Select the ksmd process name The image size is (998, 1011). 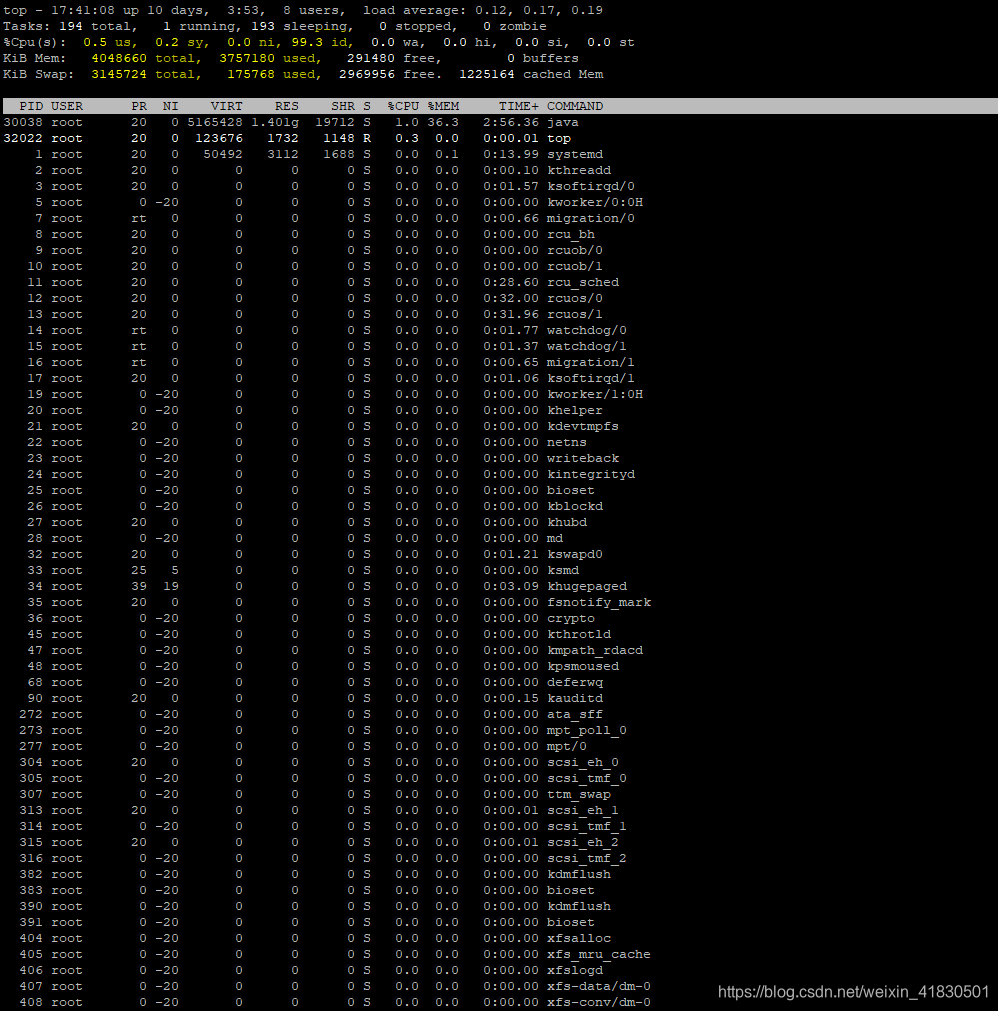563,570
